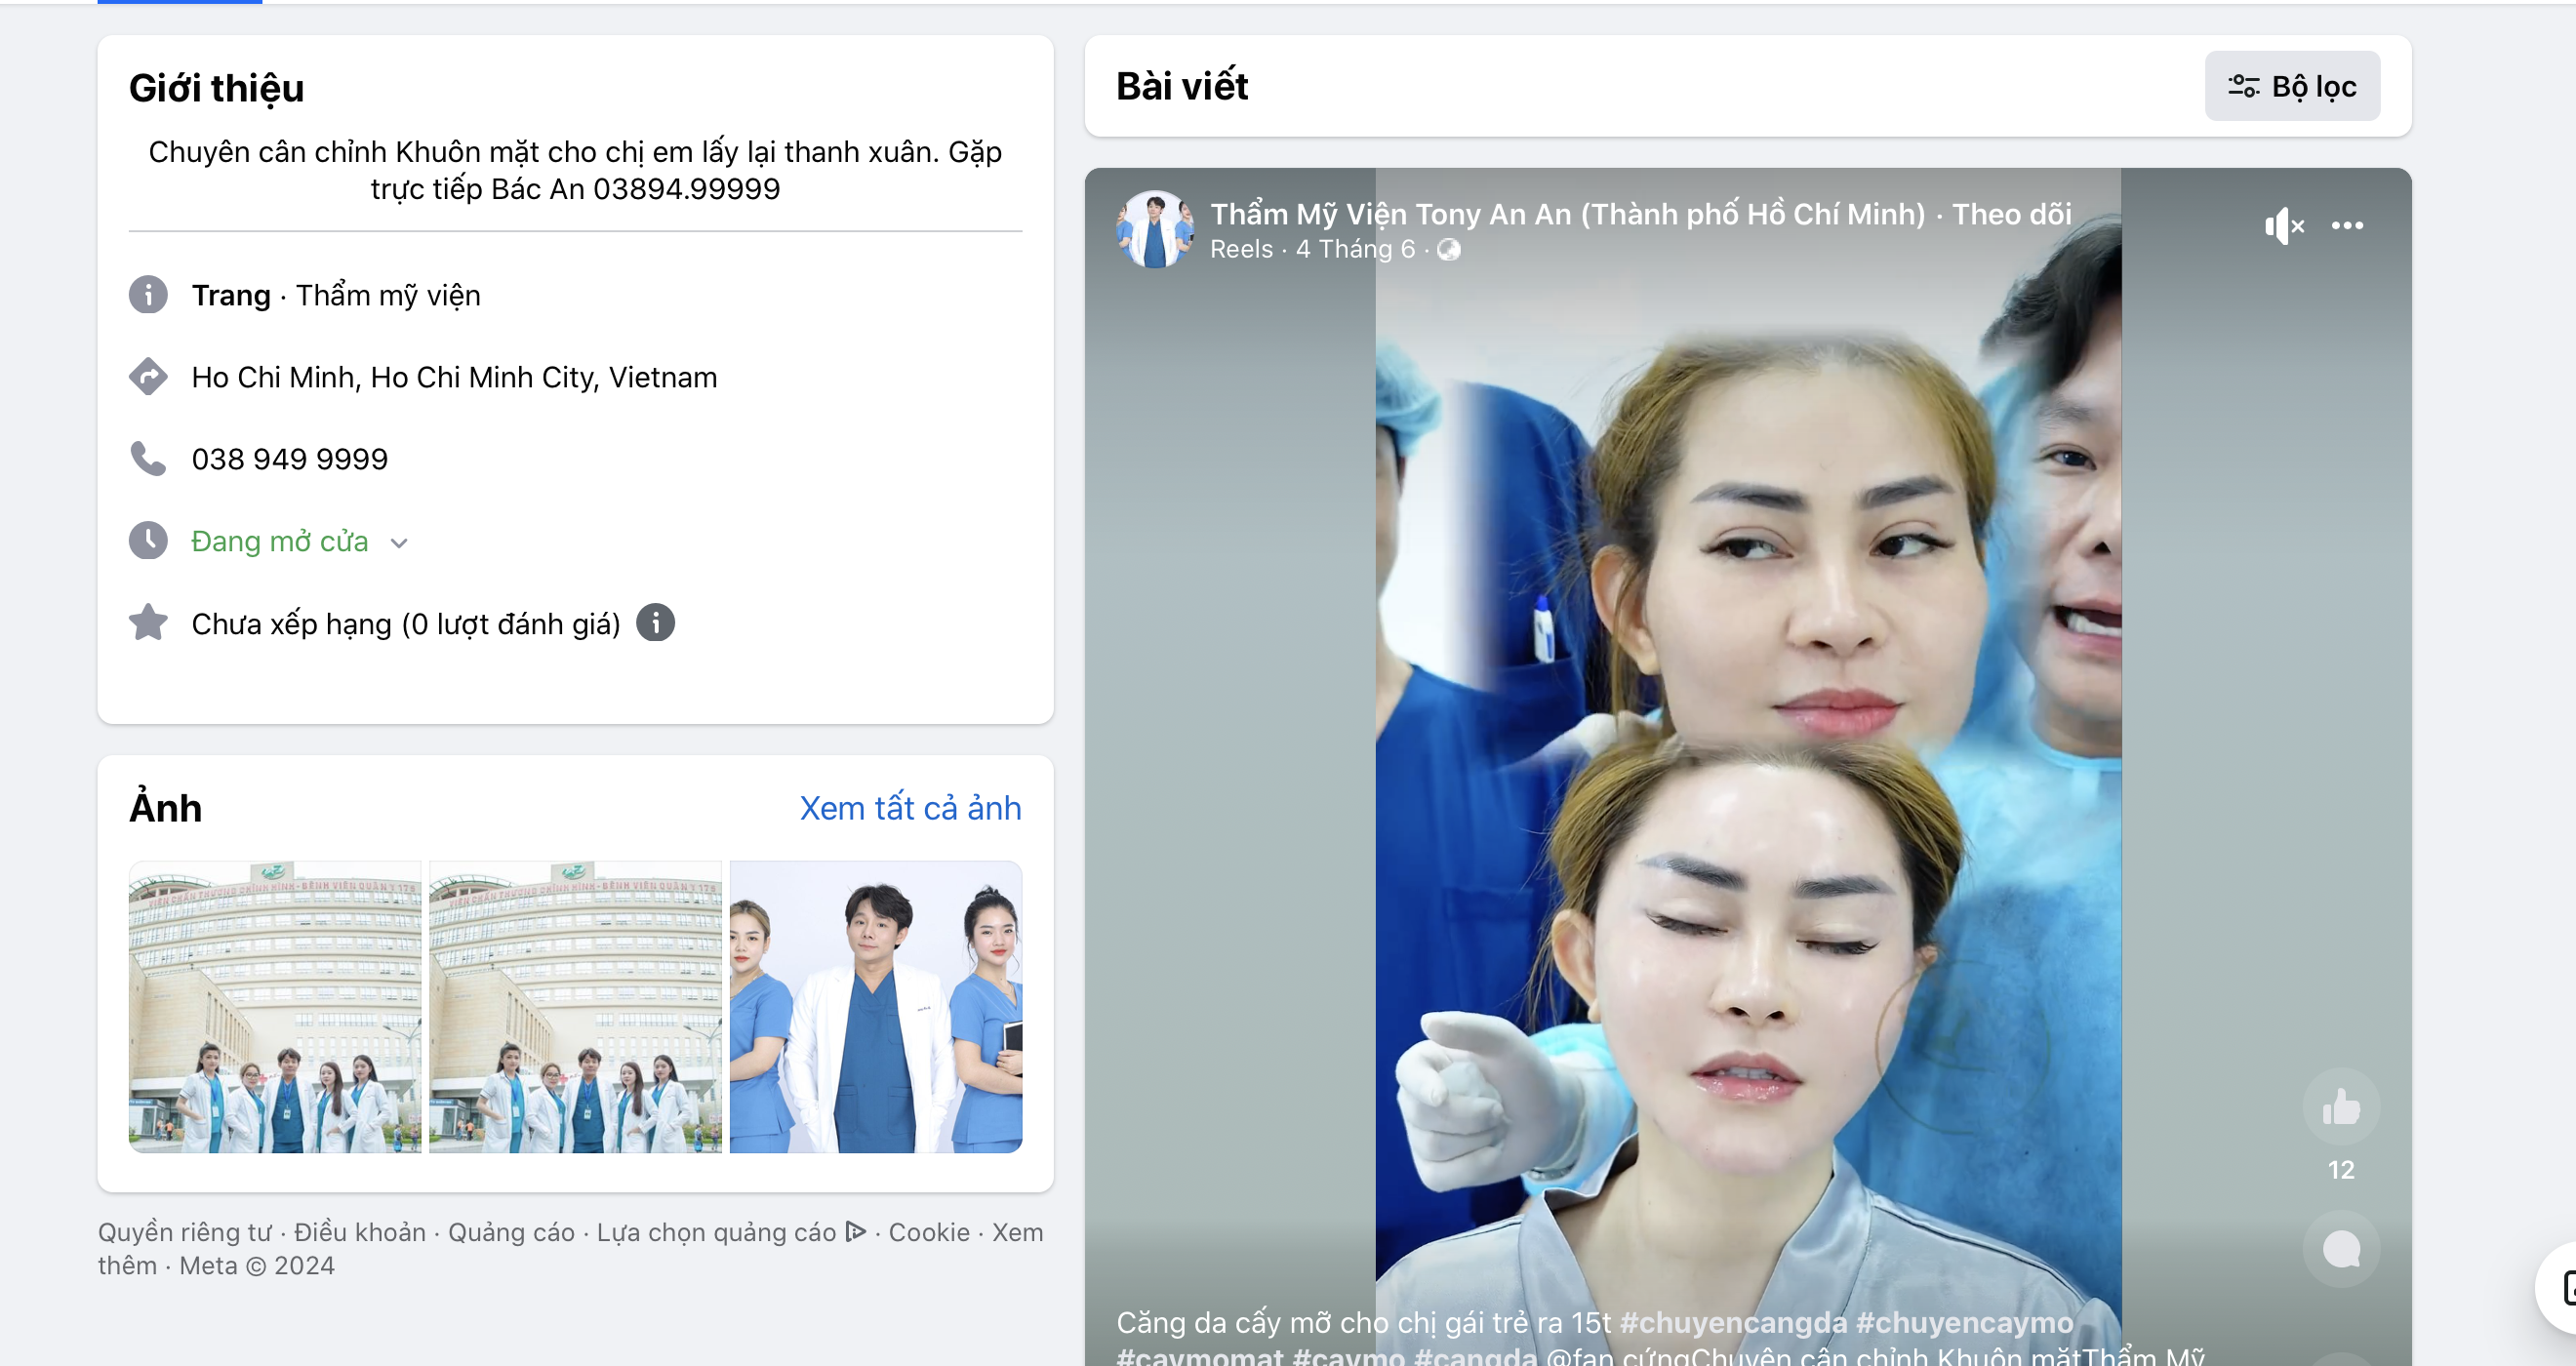The width and height of the screenshot is (2576, 1366).
Task: Open the reel's three-dot options menu
Action: [x=2347, y=226]
